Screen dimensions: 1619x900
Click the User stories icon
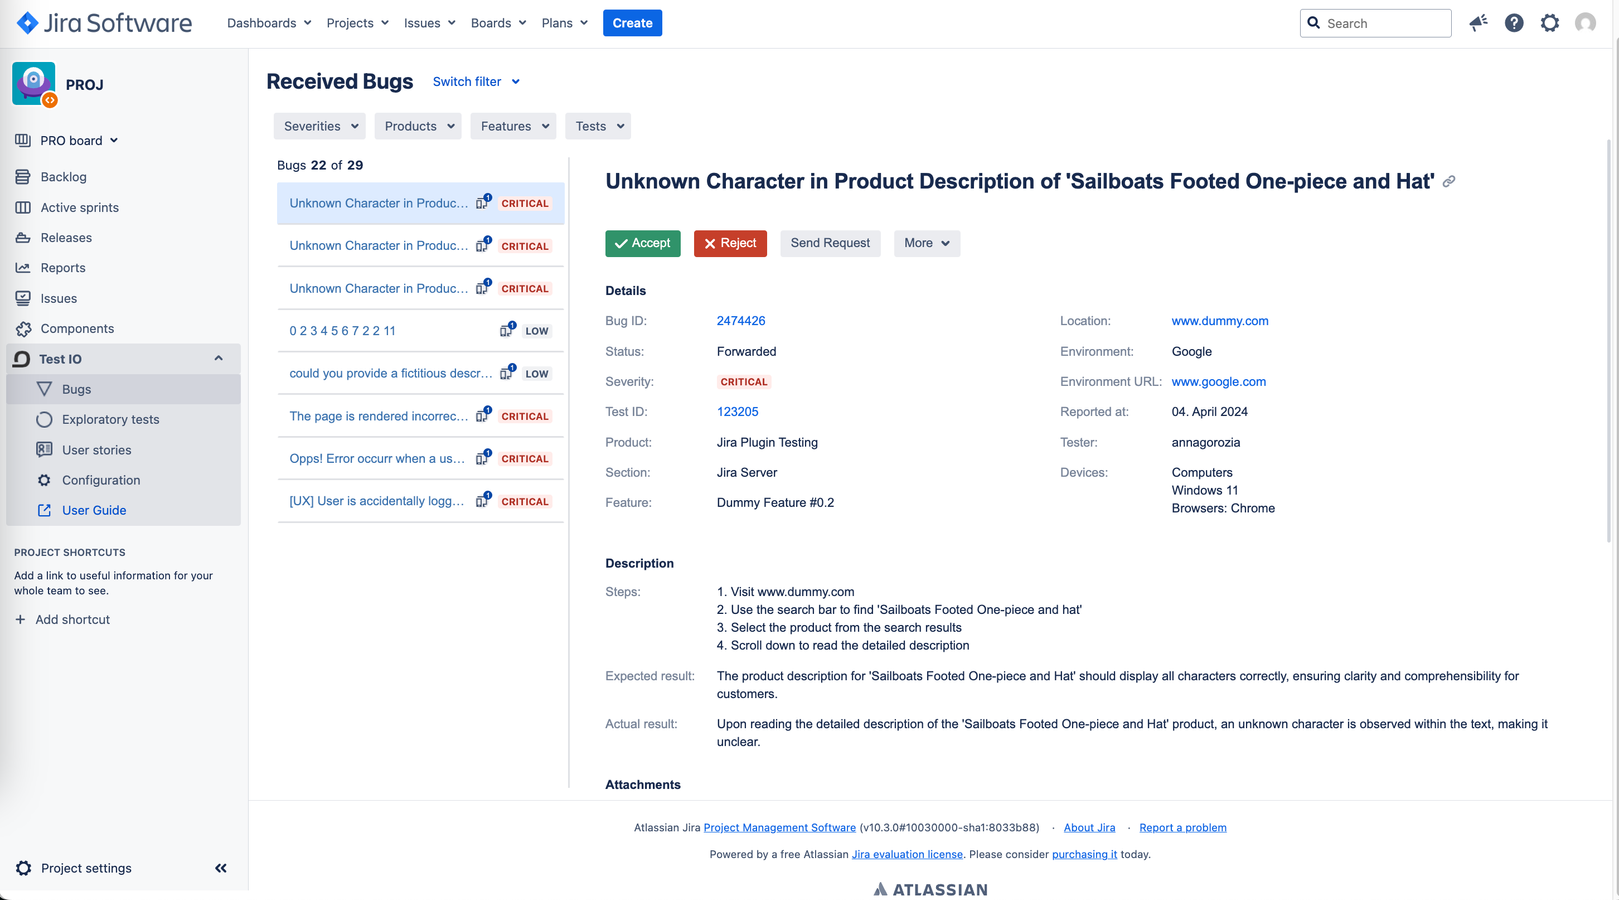44,450
